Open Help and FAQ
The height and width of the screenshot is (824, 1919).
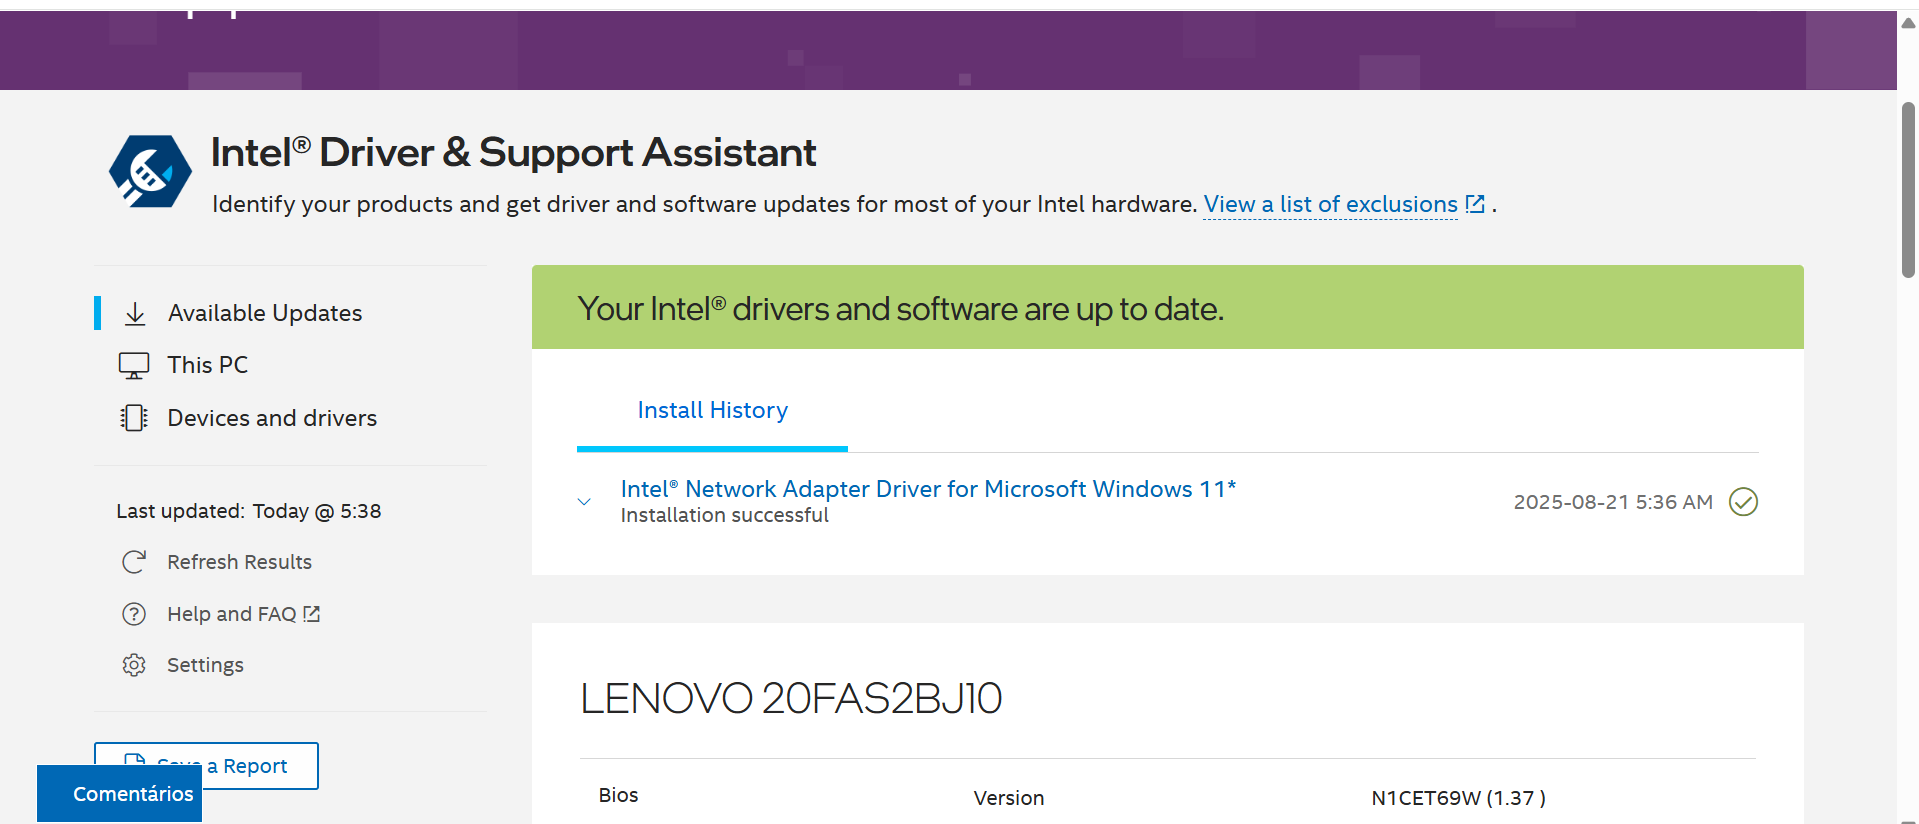[x=232, y=614]
